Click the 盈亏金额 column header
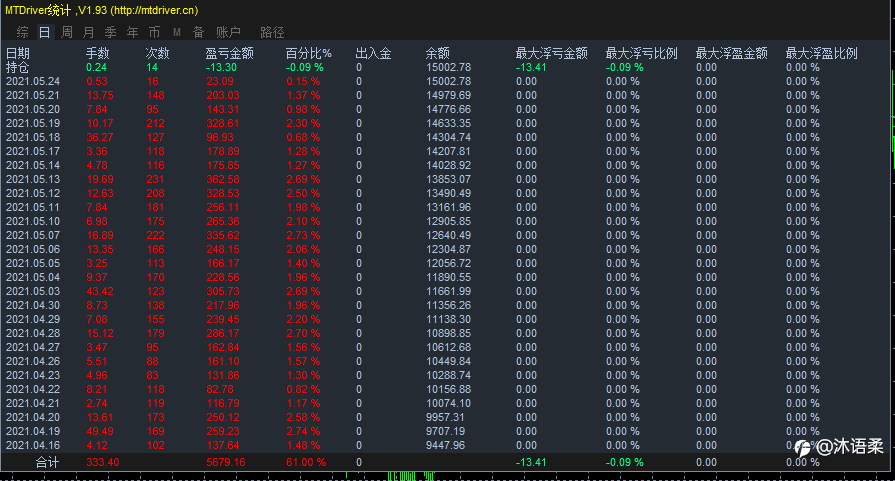The height and width of the screenshot is (481, 895). point(229,53)
